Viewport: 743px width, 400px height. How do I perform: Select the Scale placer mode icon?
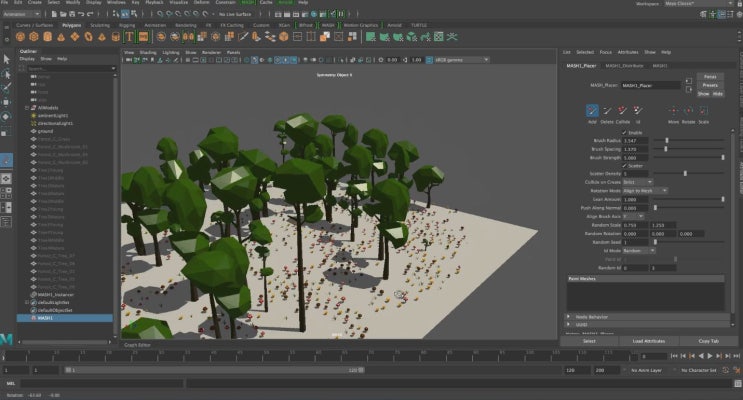coord(703,110)
